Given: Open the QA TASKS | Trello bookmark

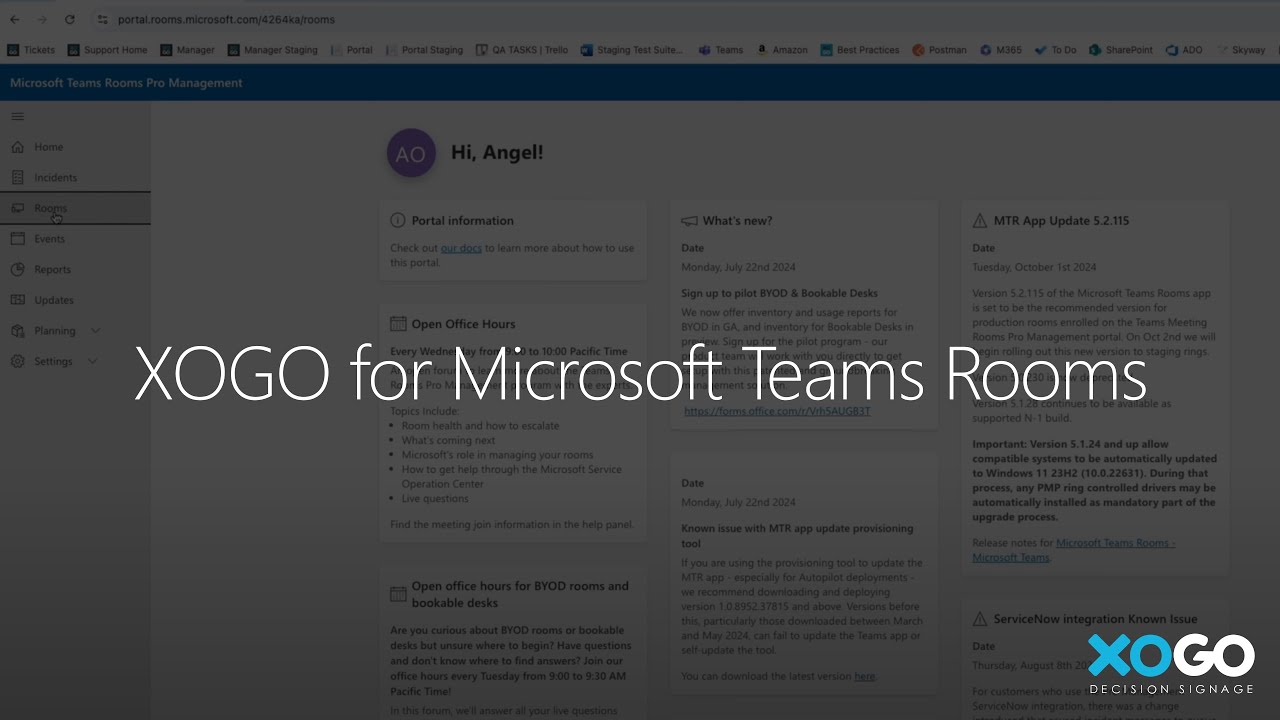Looking at the screenshot, I should point(522,50).
